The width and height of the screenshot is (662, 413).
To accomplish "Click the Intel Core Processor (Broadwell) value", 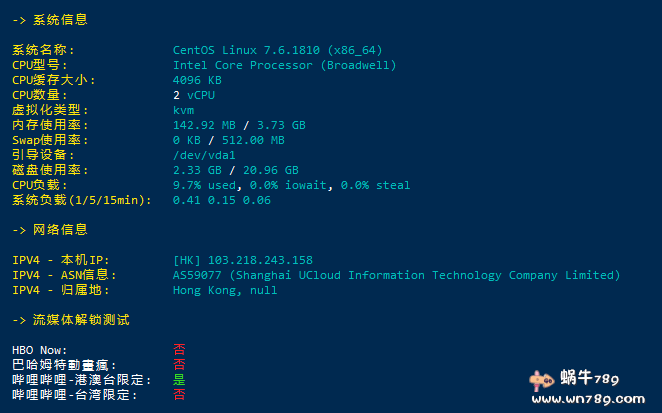I will coord(285,65).
